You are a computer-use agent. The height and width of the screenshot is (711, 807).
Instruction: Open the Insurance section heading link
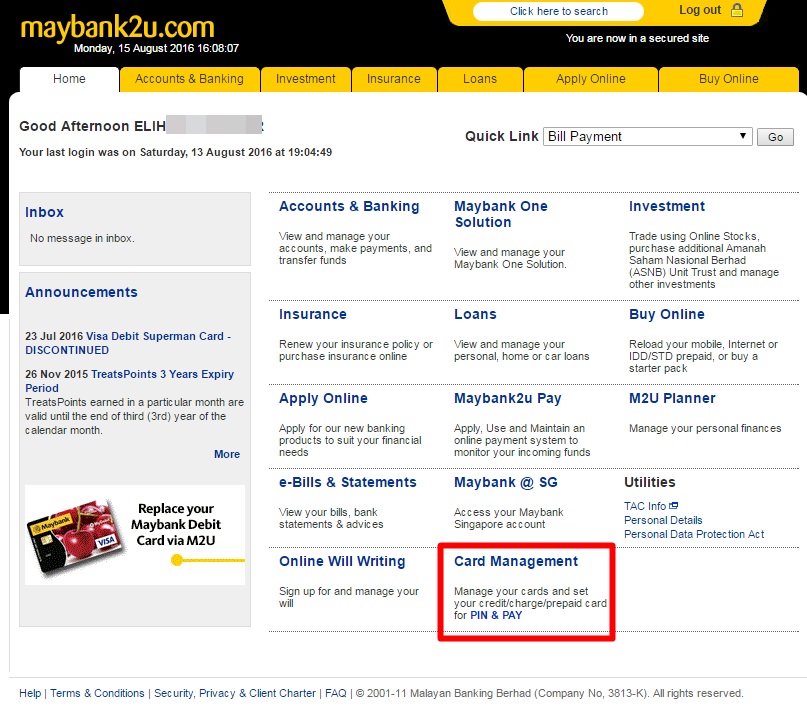pyautogui.click(x=312, y=315)
